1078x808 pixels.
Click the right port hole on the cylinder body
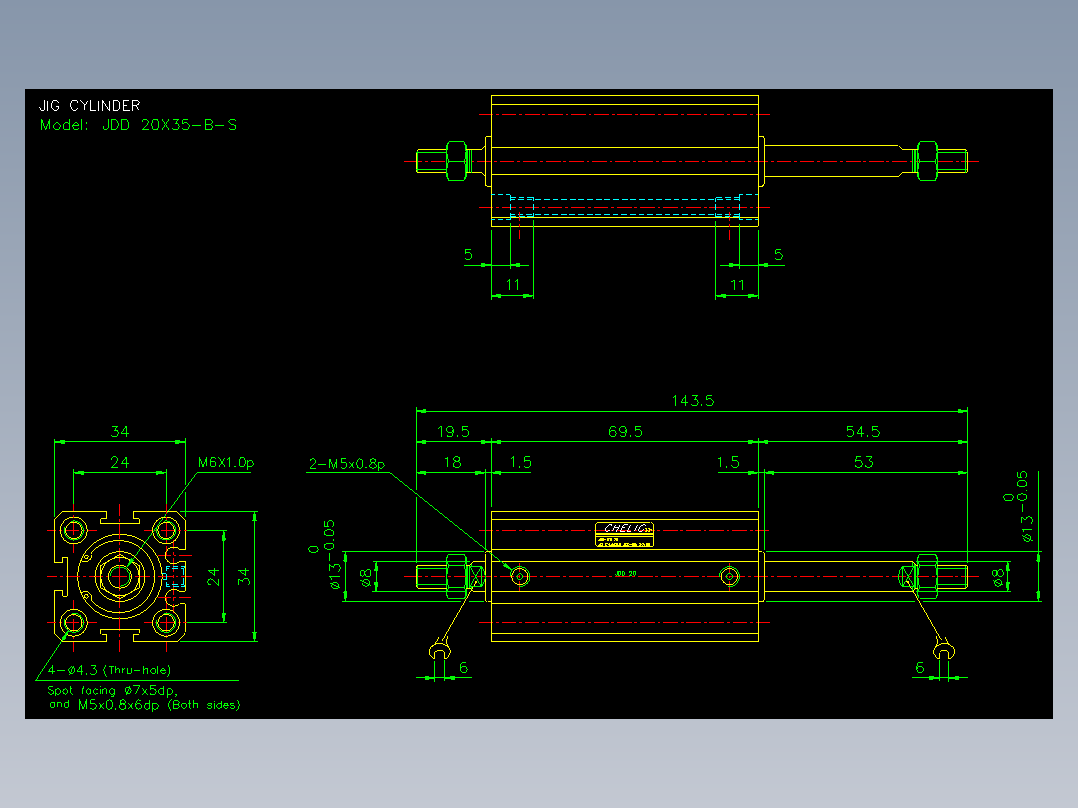pyautogui.click(x=729, y=576)
